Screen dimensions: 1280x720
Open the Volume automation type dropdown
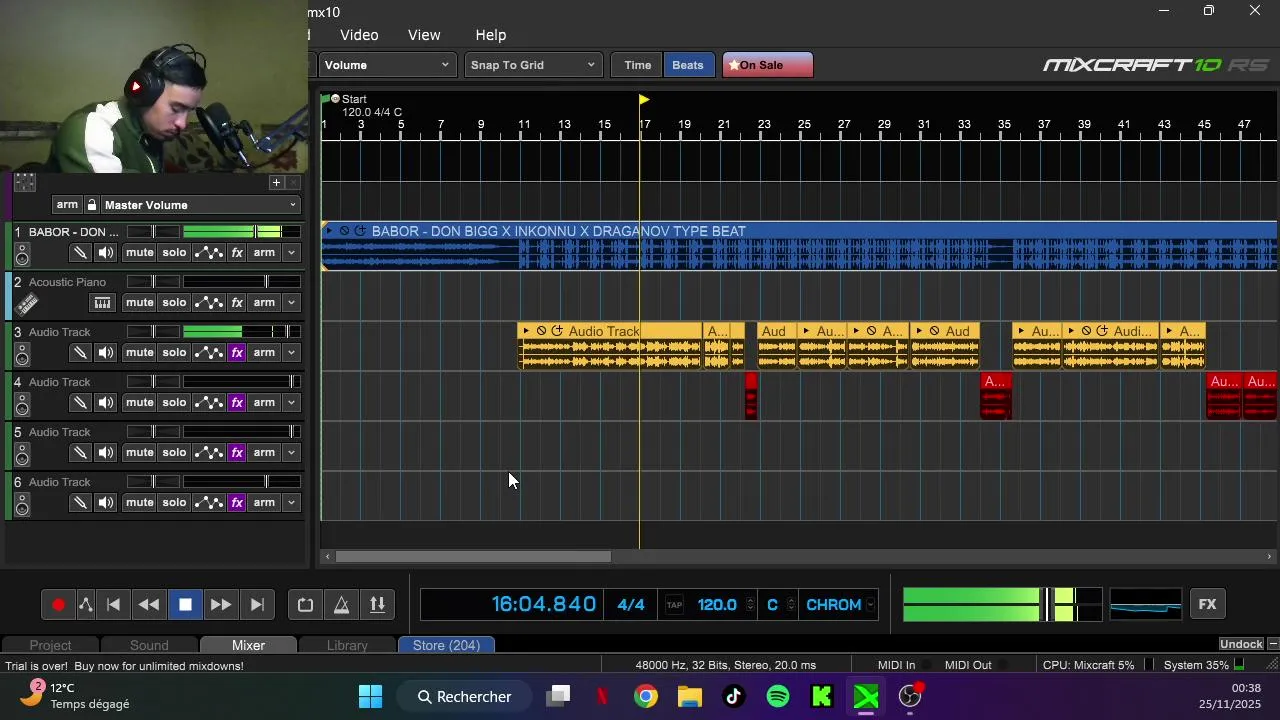[x=387, y=65]
